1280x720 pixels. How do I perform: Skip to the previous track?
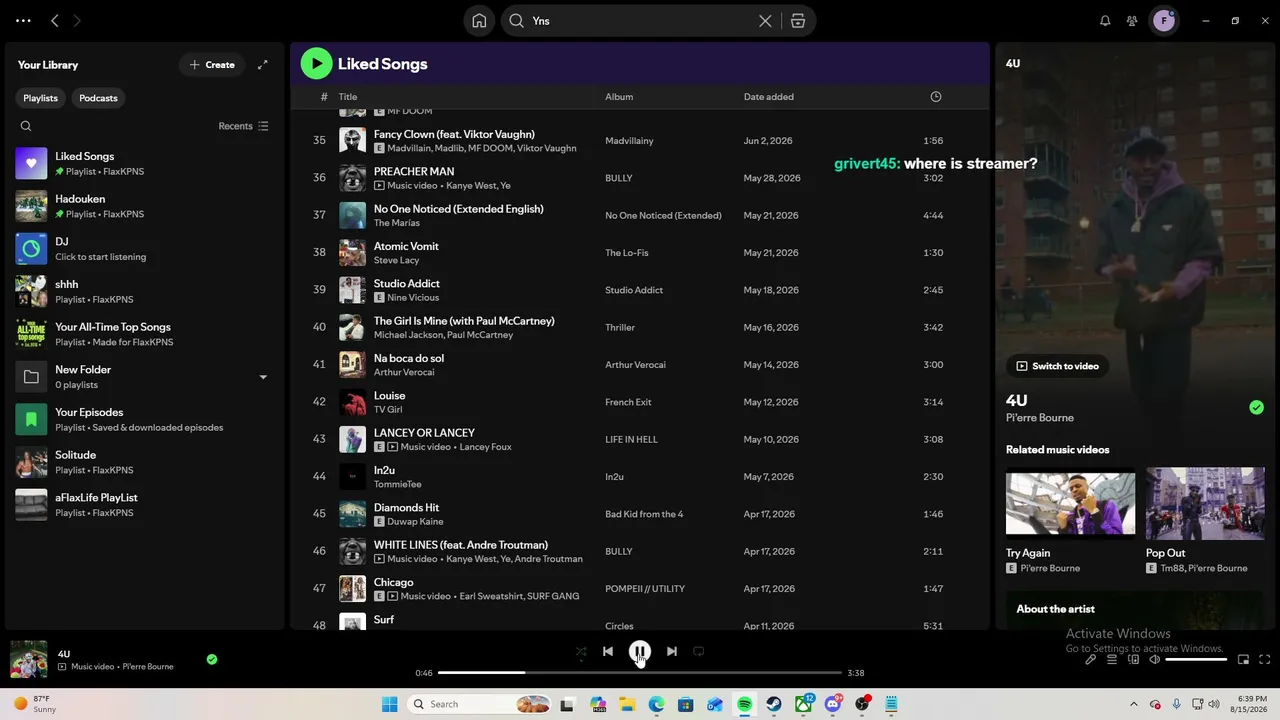click(x=608, y=651)
